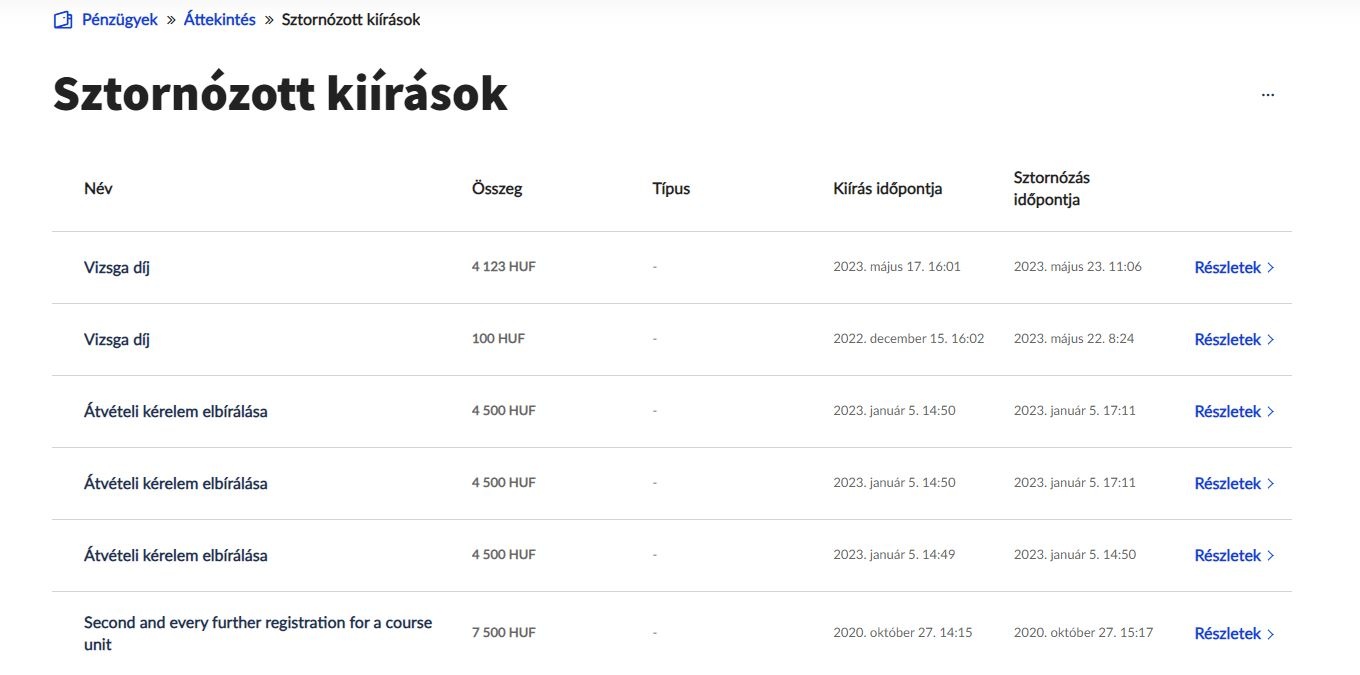This screenshot has width=1360, height=675.
Task: Click chevron next to Részletek in the 2020. október row
Action: pos(1271,634)
